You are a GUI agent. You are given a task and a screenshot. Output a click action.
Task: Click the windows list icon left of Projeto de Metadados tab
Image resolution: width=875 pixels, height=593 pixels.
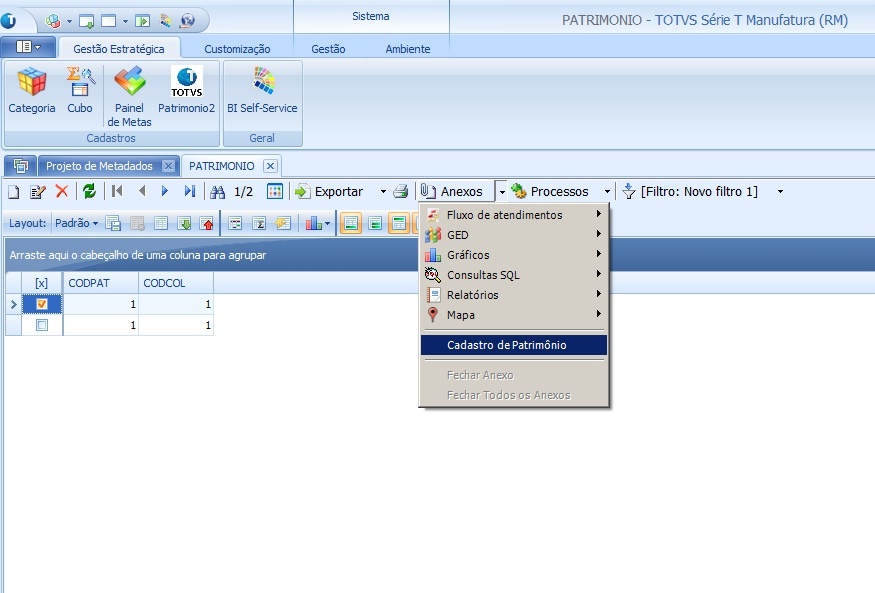click(x=21, y=166)
